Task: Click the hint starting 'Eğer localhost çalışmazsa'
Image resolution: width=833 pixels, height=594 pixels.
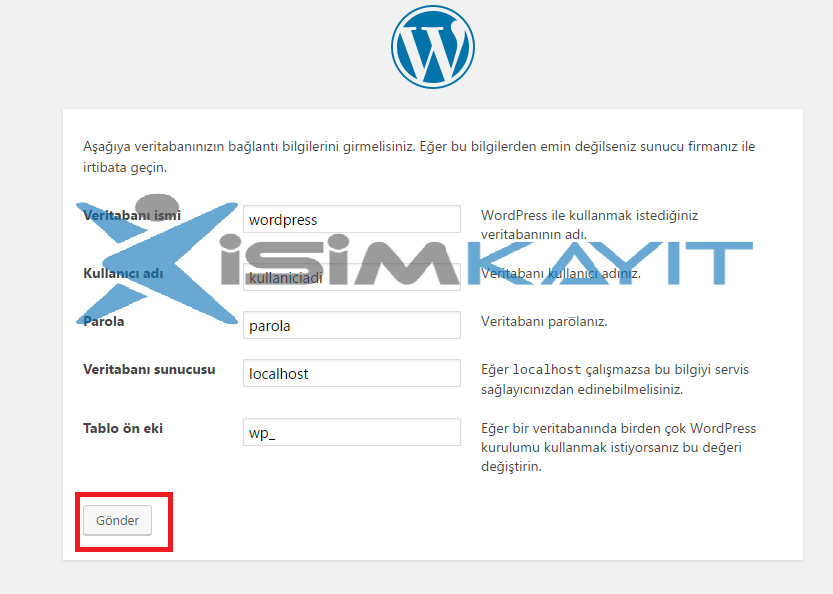Action: pyautogui.click(x=615, y=379)
